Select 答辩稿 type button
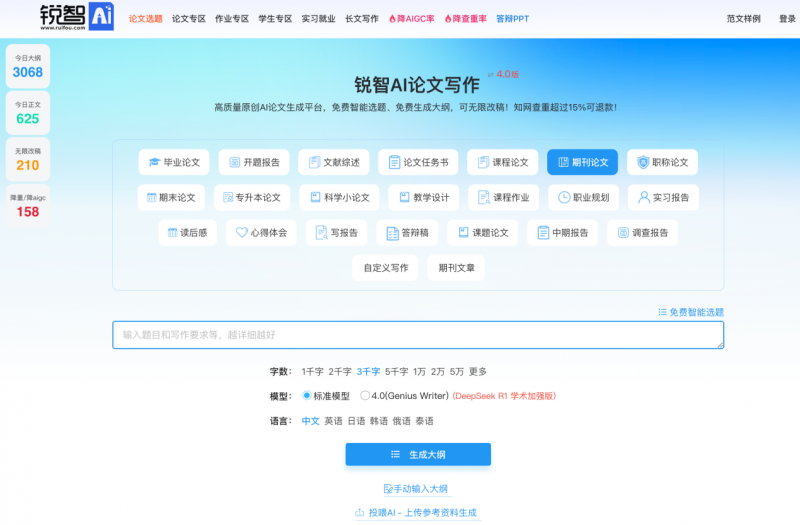Viewport: 800px width, 525px height. tap(407, 233)
